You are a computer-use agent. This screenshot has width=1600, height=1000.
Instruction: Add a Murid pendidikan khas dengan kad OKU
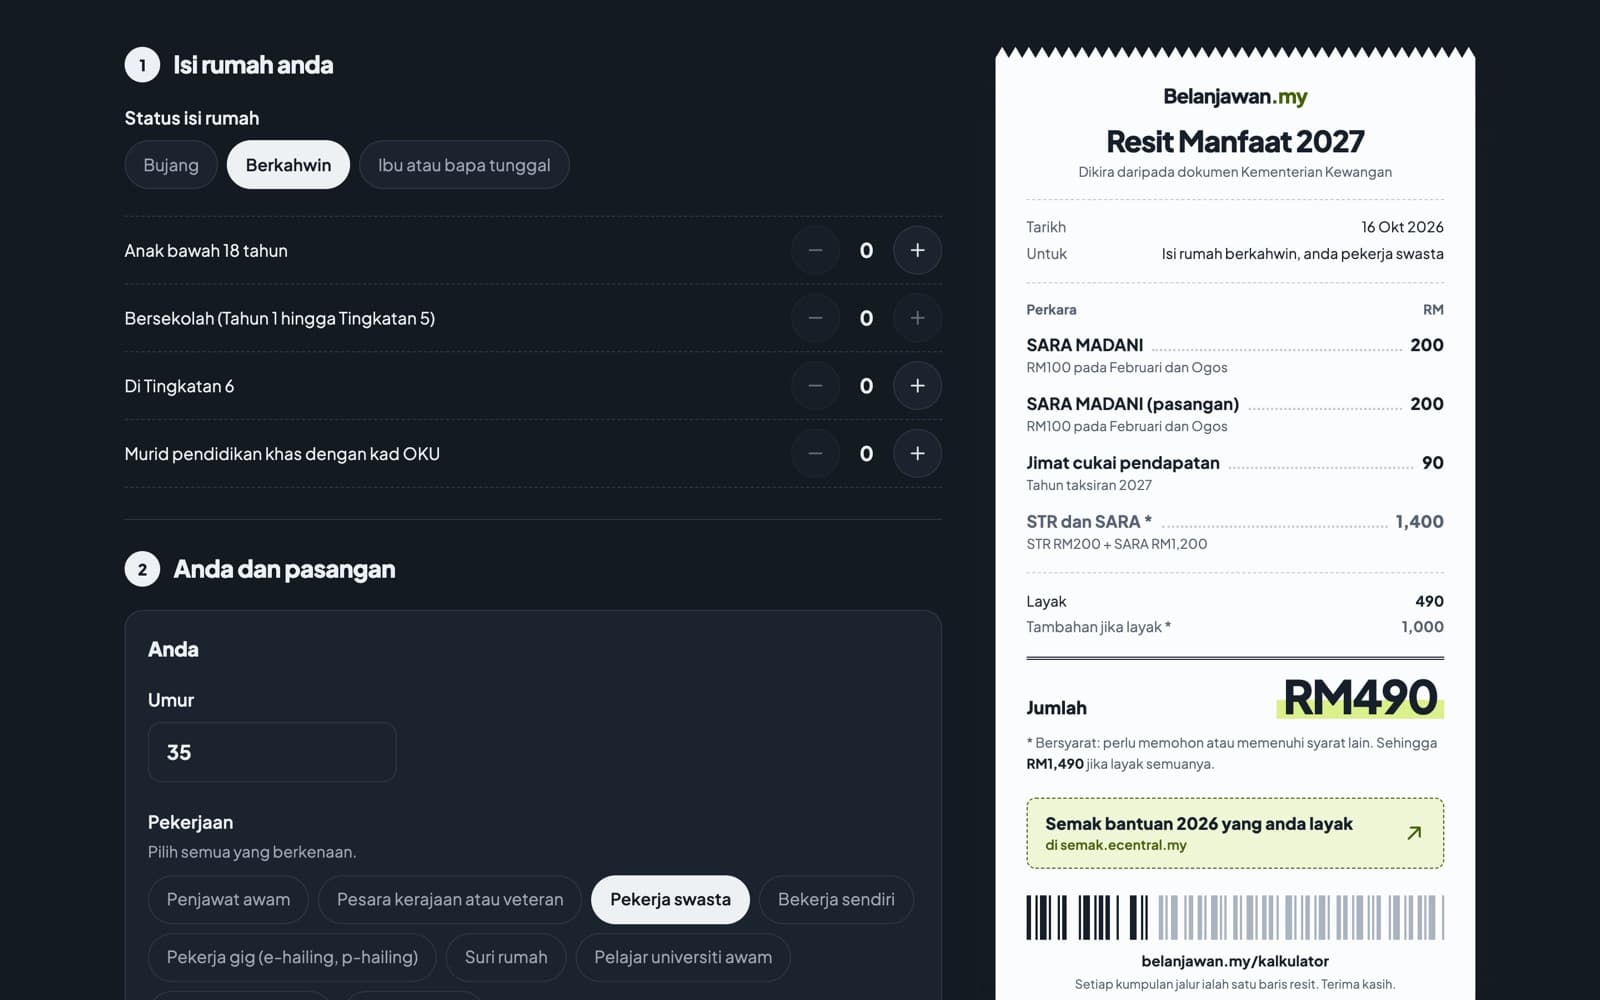(x=917, y=454)
